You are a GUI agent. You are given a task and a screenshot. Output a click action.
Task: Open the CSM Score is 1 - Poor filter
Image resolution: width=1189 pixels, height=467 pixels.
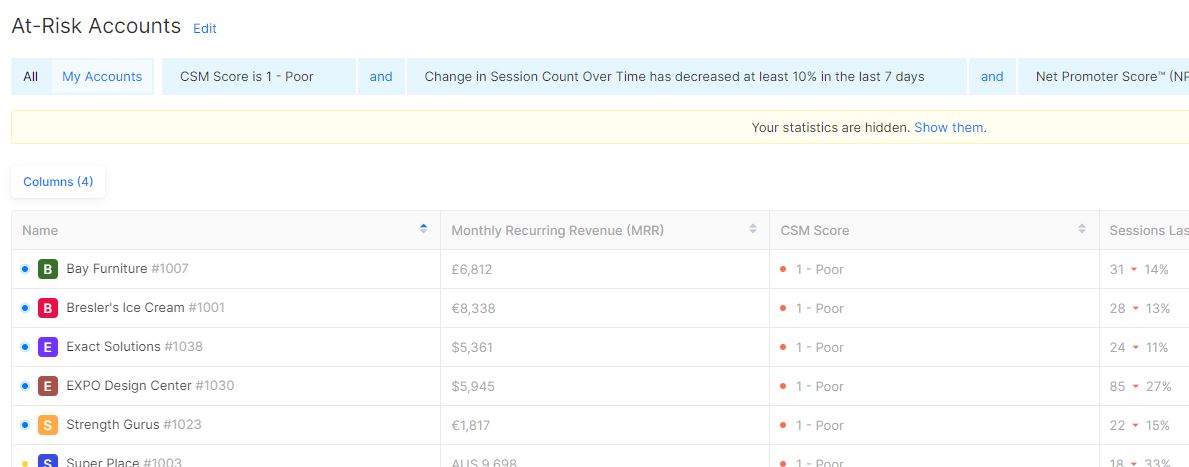point(259,77)
